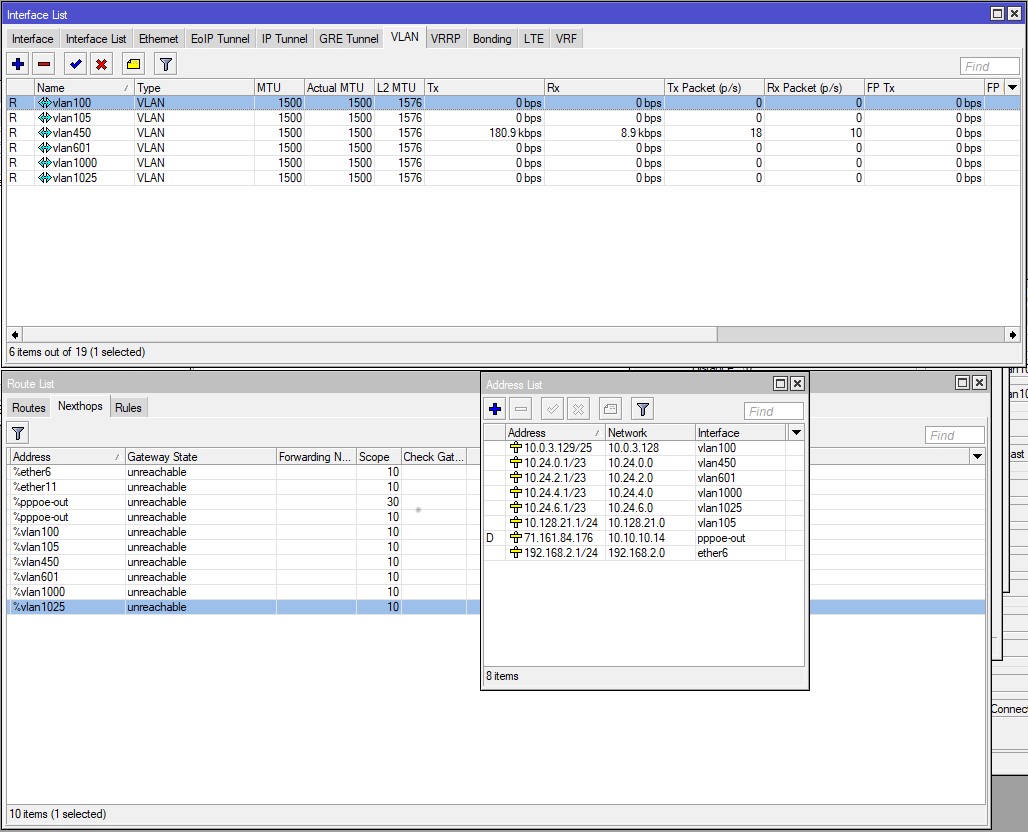1028x832 pixels.
Task: Select the %pppoe-out nexthop with scope 30
Action: click(x=243, y=502)
